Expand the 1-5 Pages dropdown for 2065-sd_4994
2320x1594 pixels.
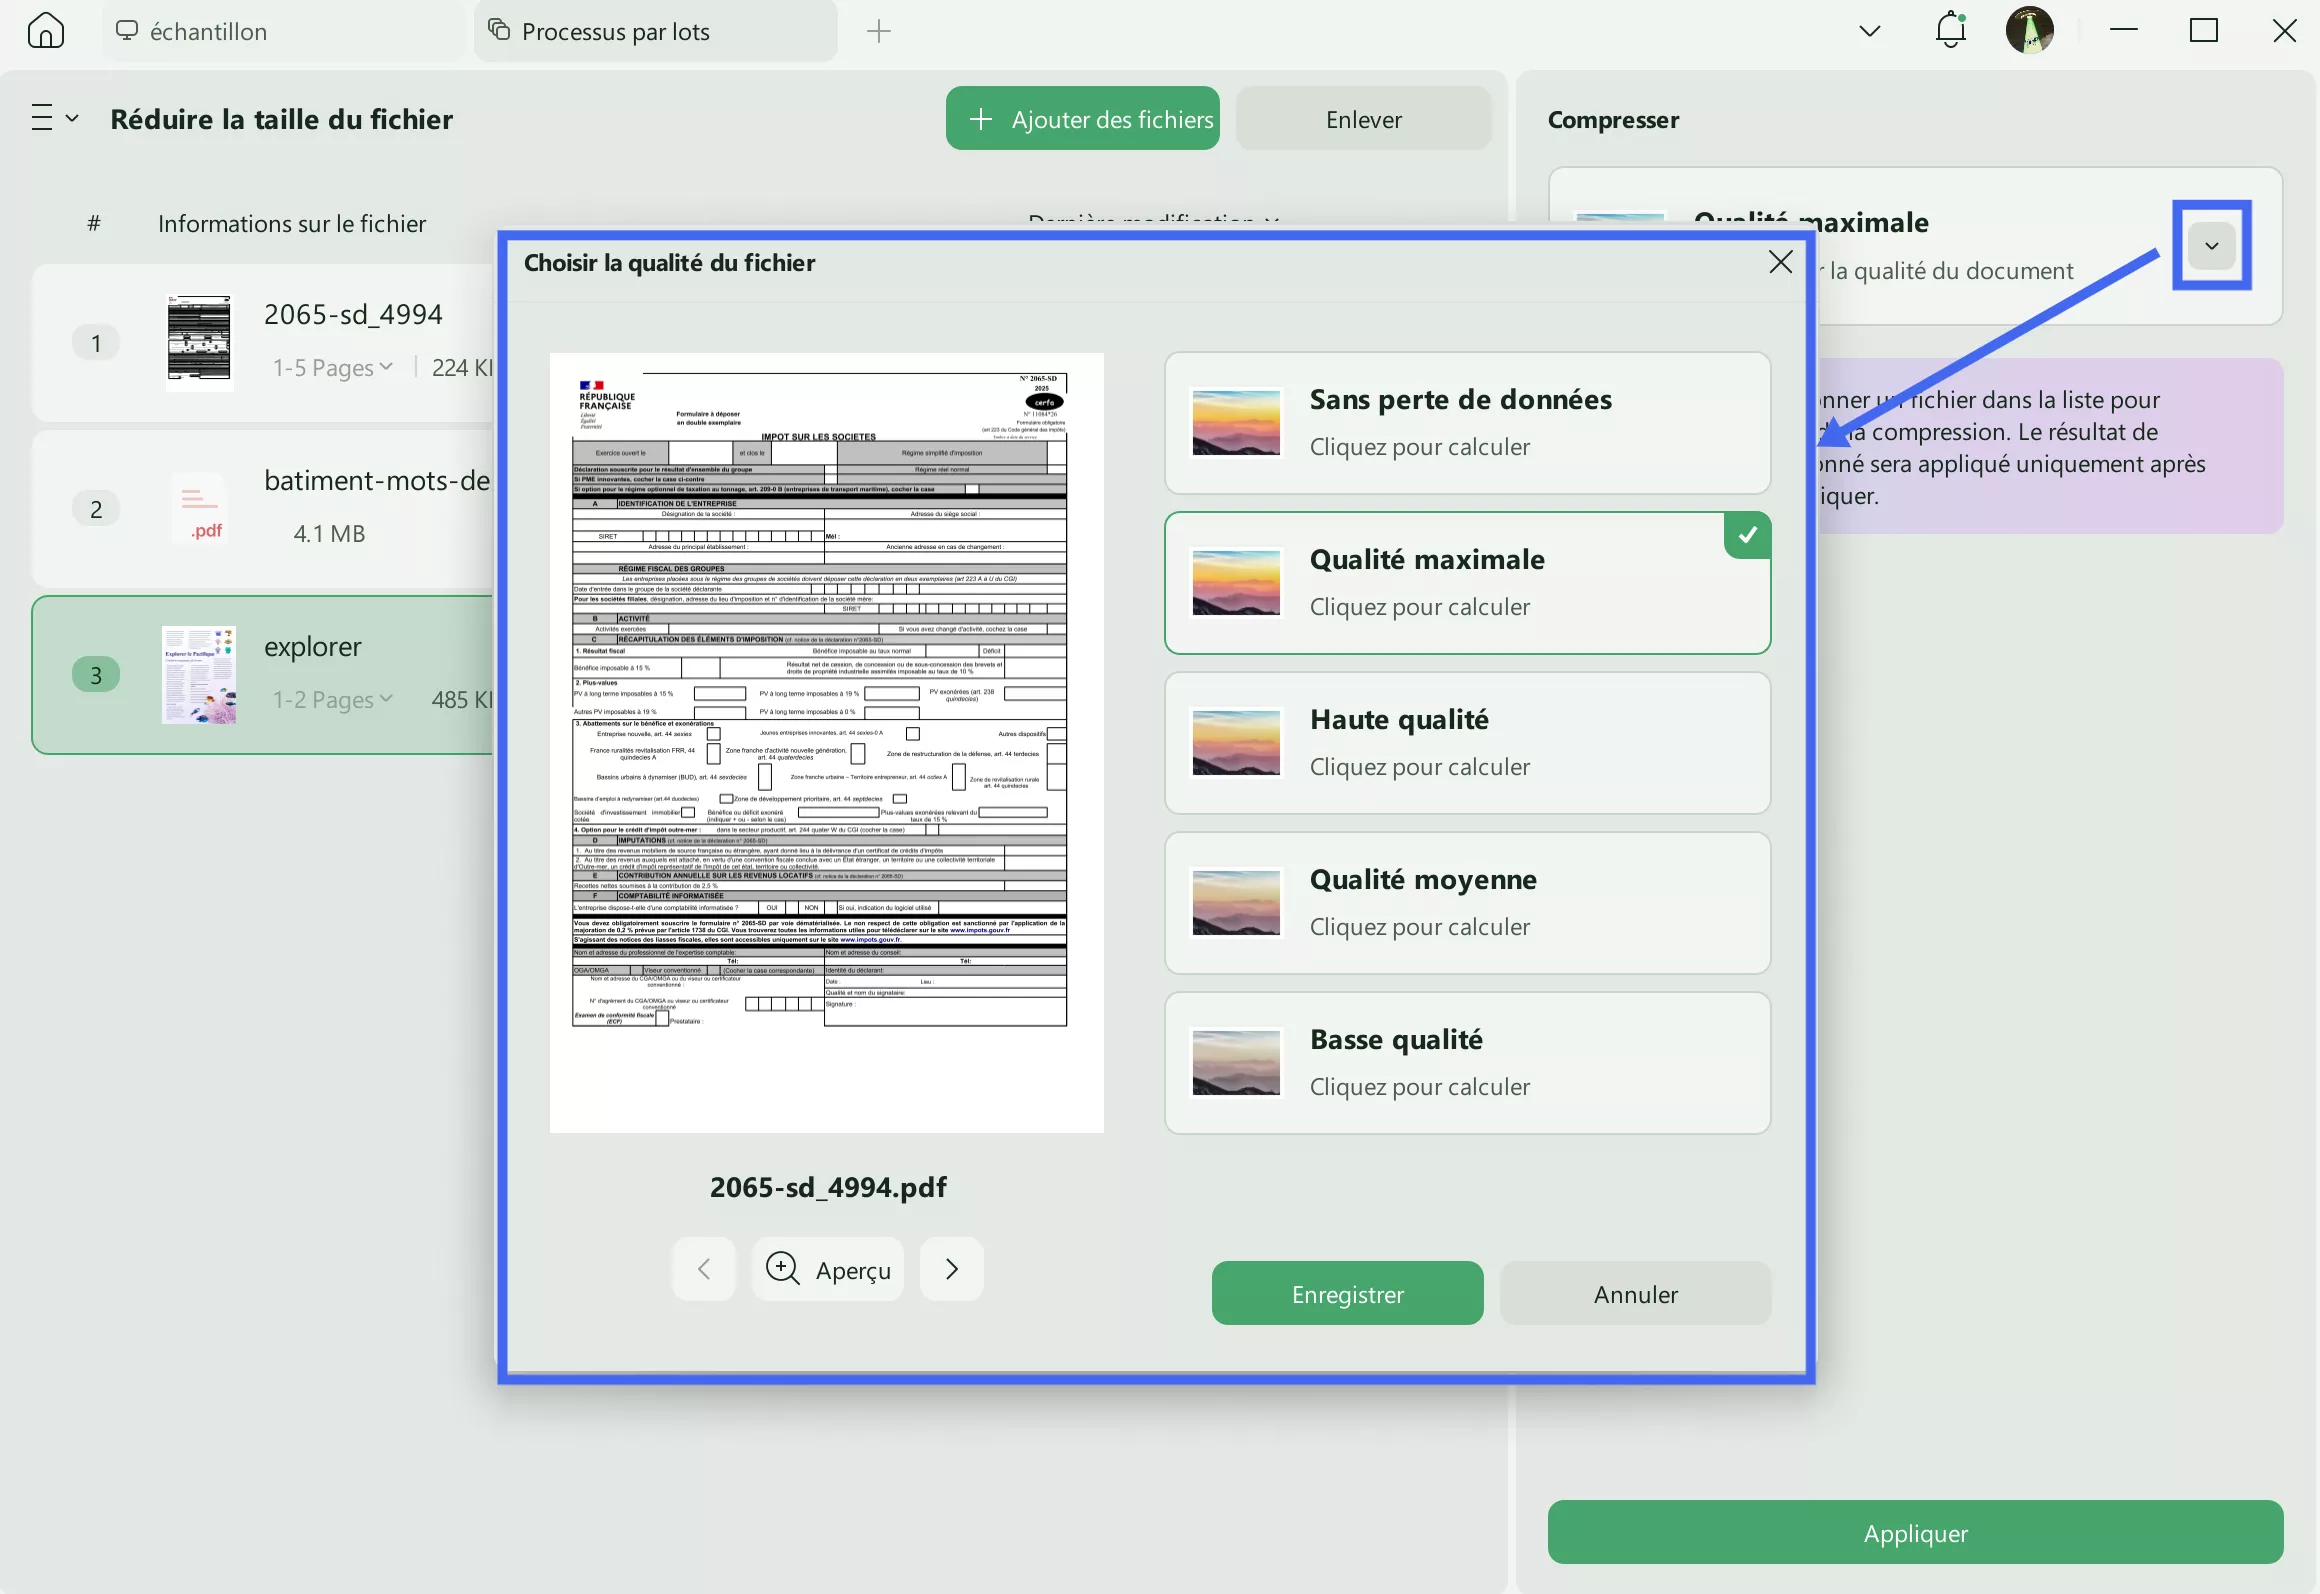click(x=333, y=367)
